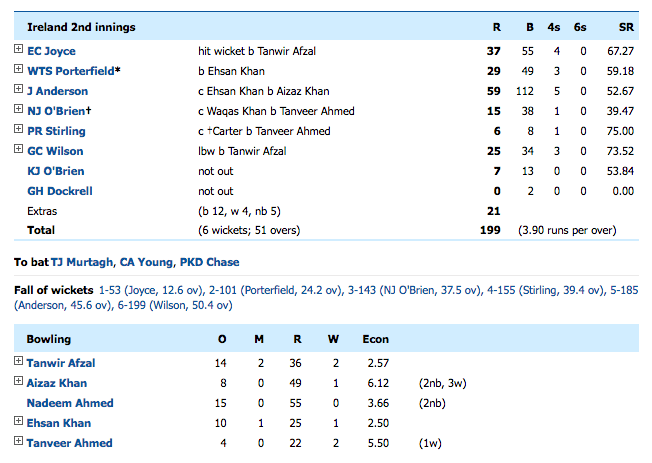
Task: Expand GC Wilson batting details
Action: tap(19, 150)
